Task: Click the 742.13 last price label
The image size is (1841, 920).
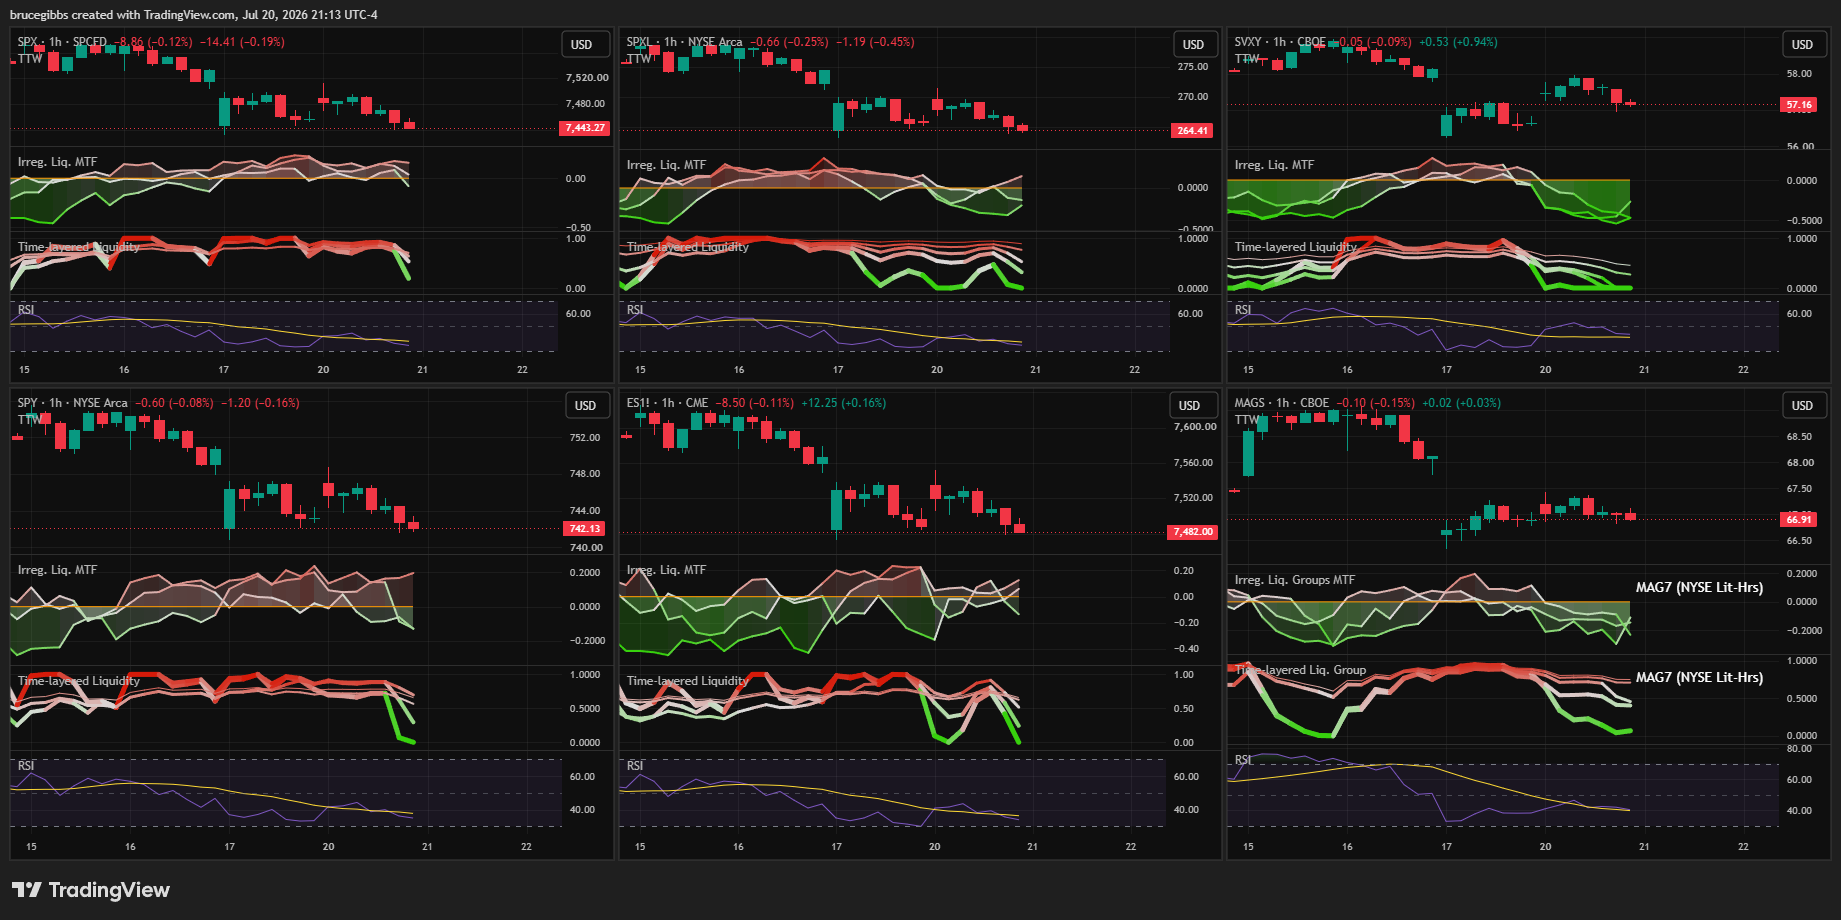Action: (585, 529)
